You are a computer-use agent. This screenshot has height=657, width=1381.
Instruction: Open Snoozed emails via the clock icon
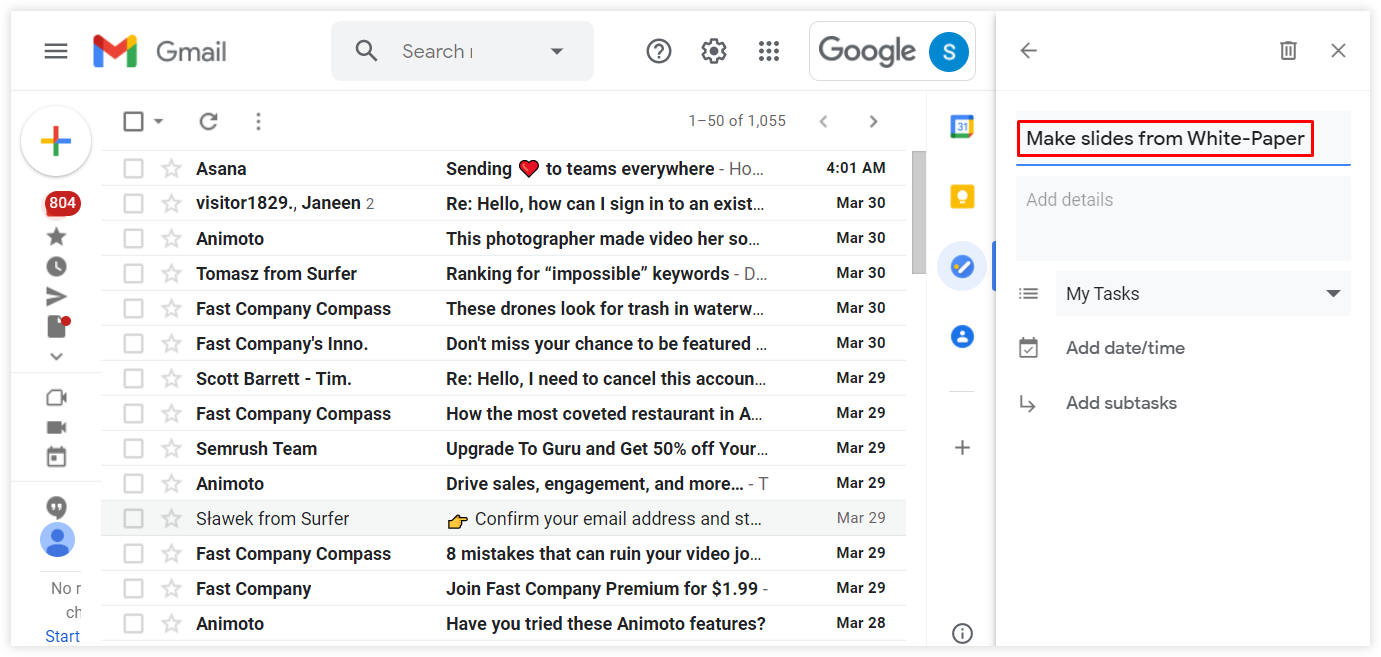[x=56, y=266]
